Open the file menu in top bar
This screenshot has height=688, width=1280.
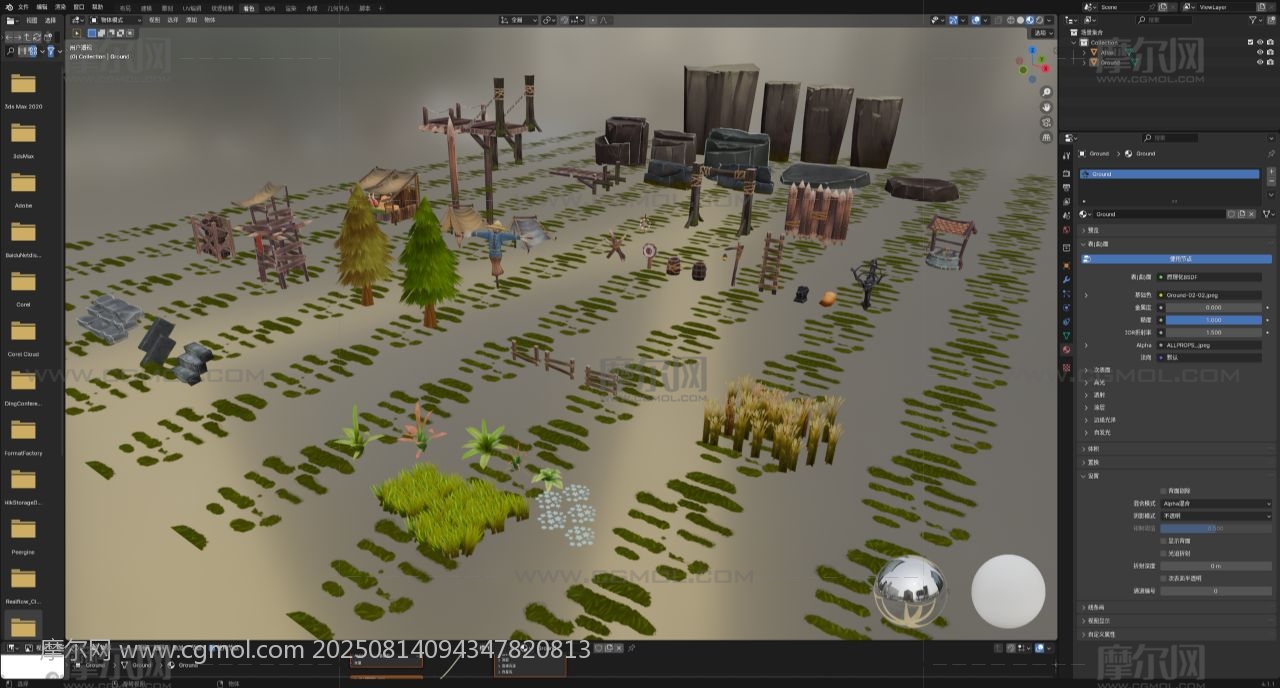click(x=23, y=7)
